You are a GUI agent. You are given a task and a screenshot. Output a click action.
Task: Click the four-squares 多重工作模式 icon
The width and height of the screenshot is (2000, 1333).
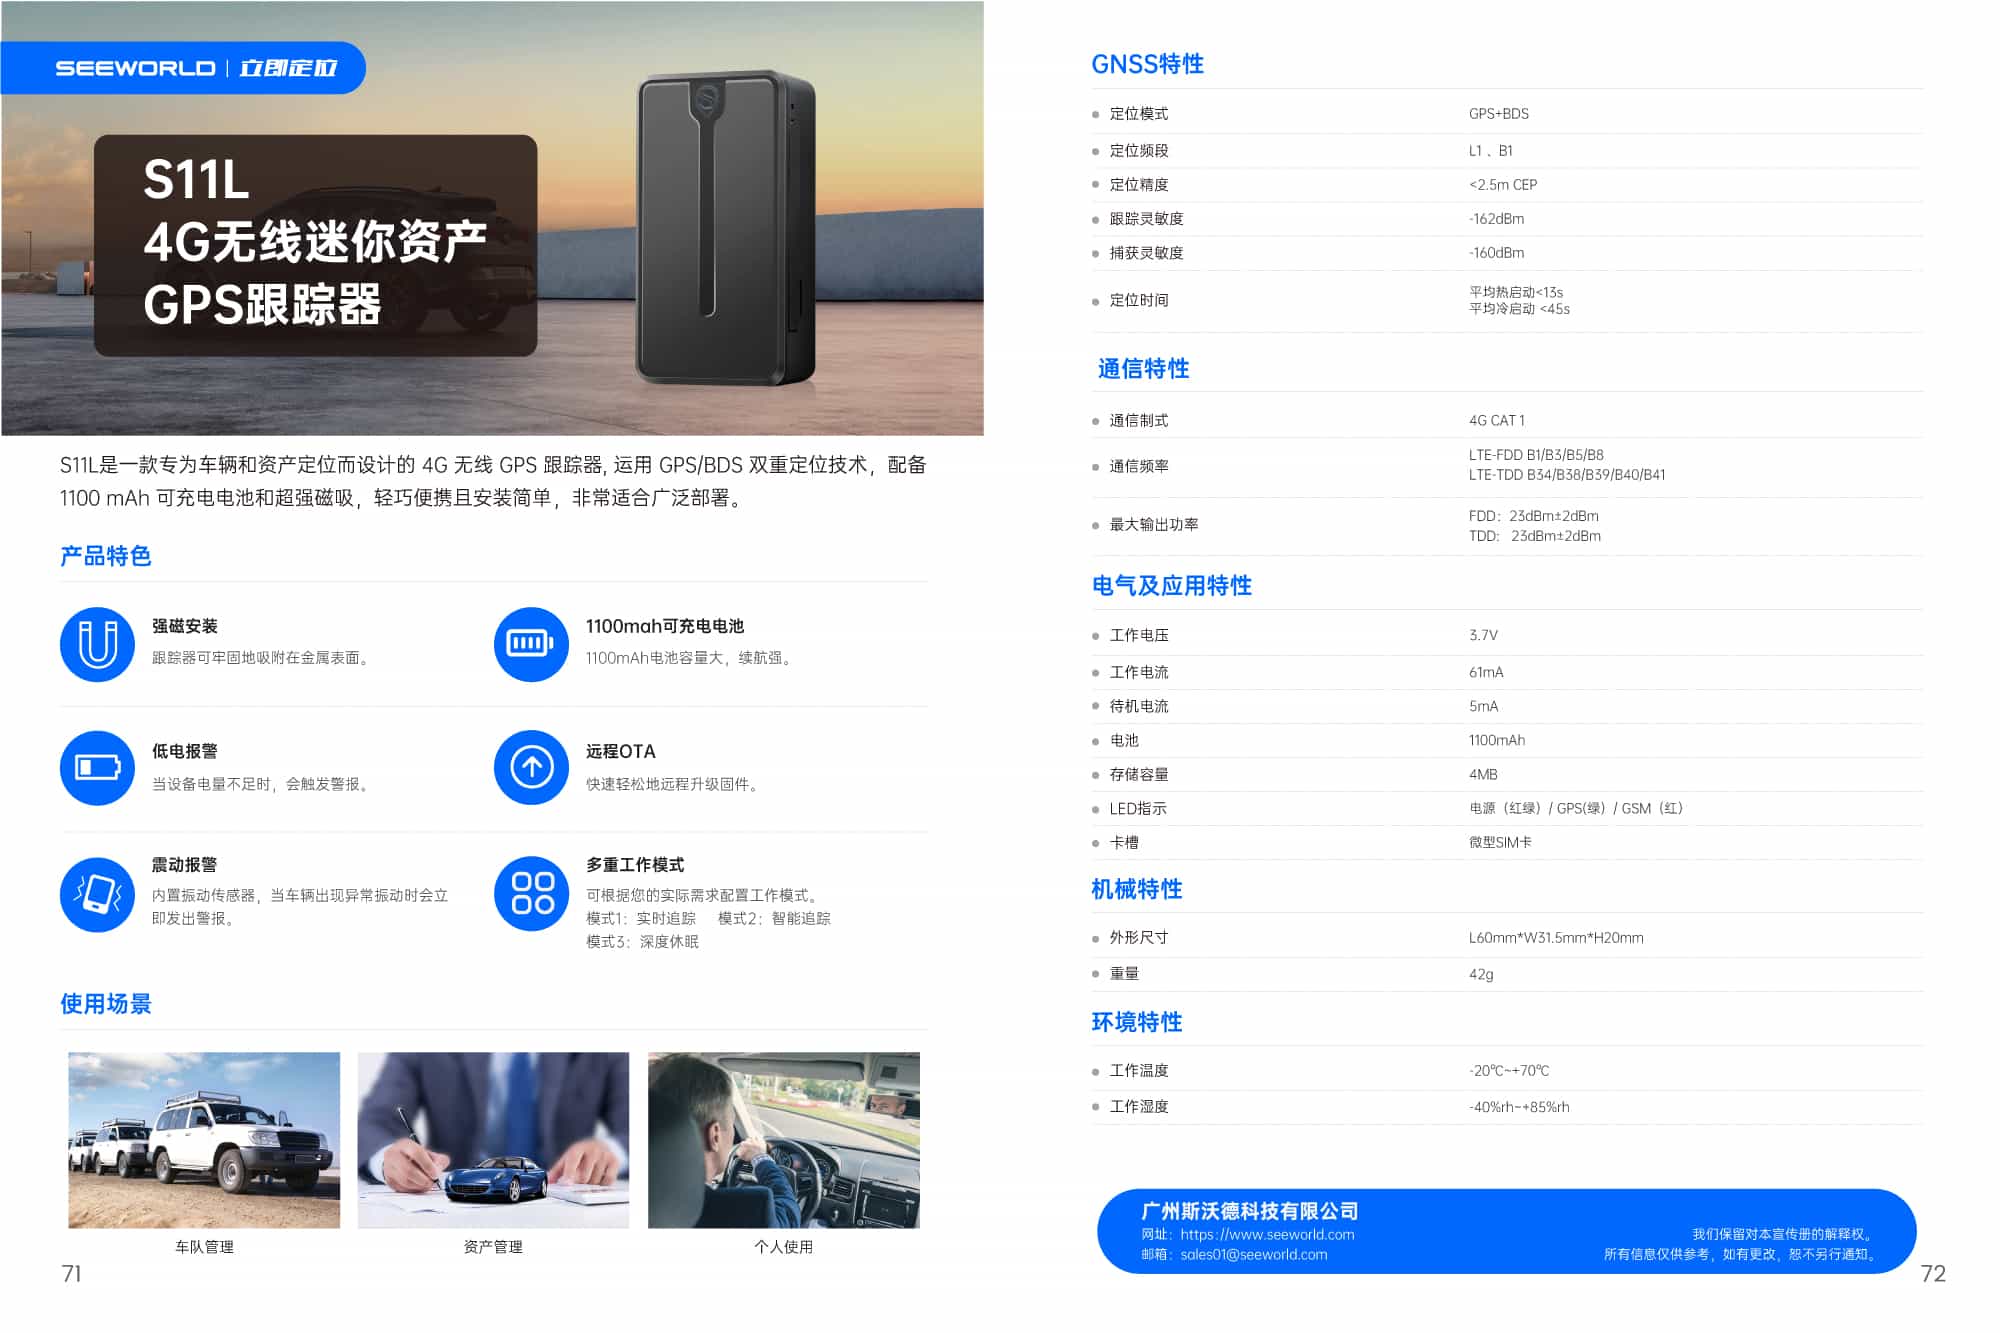tap(531, 894)
